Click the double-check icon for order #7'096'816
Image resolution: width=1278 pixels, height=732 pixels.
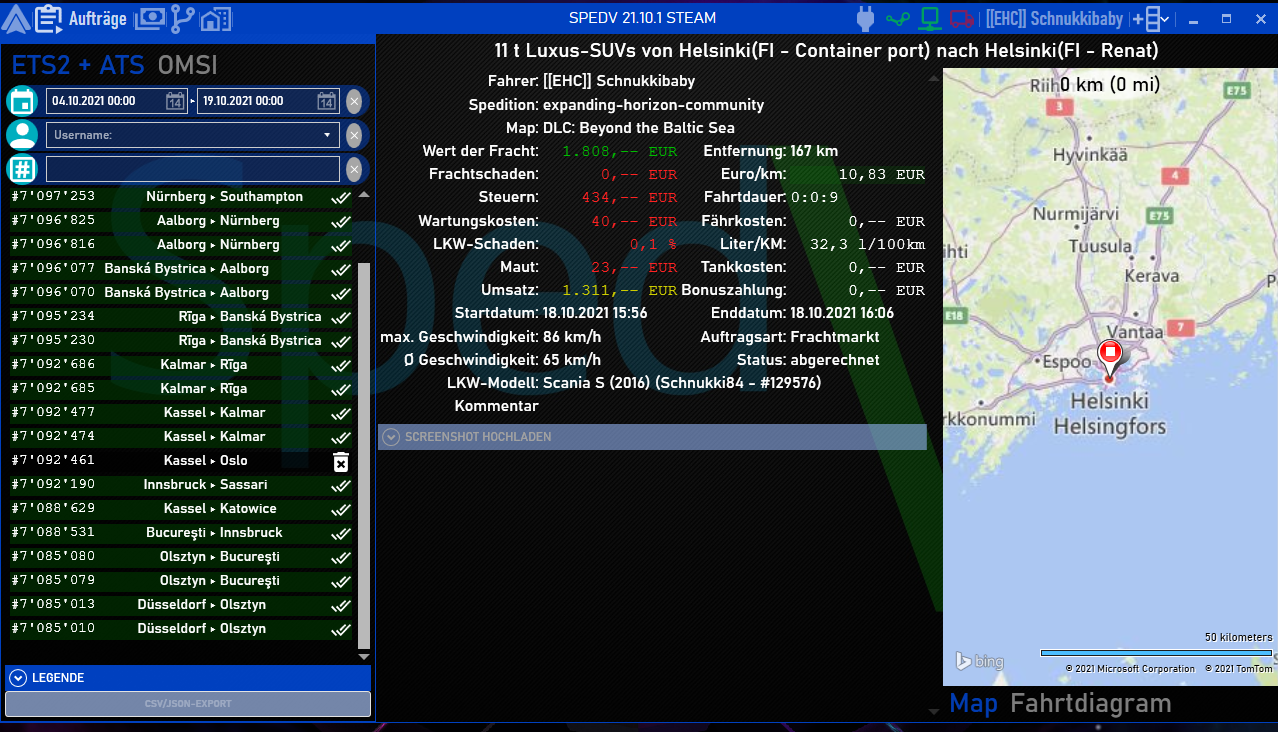point(341,245)
